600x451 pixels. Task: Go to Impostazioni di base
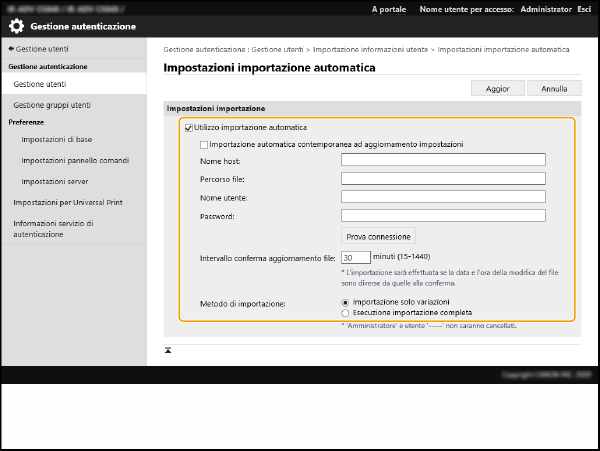point(56,139)
